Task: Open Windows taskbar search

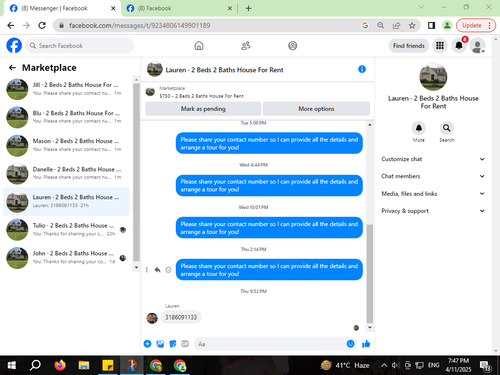Action: click(x=35, y=366)
